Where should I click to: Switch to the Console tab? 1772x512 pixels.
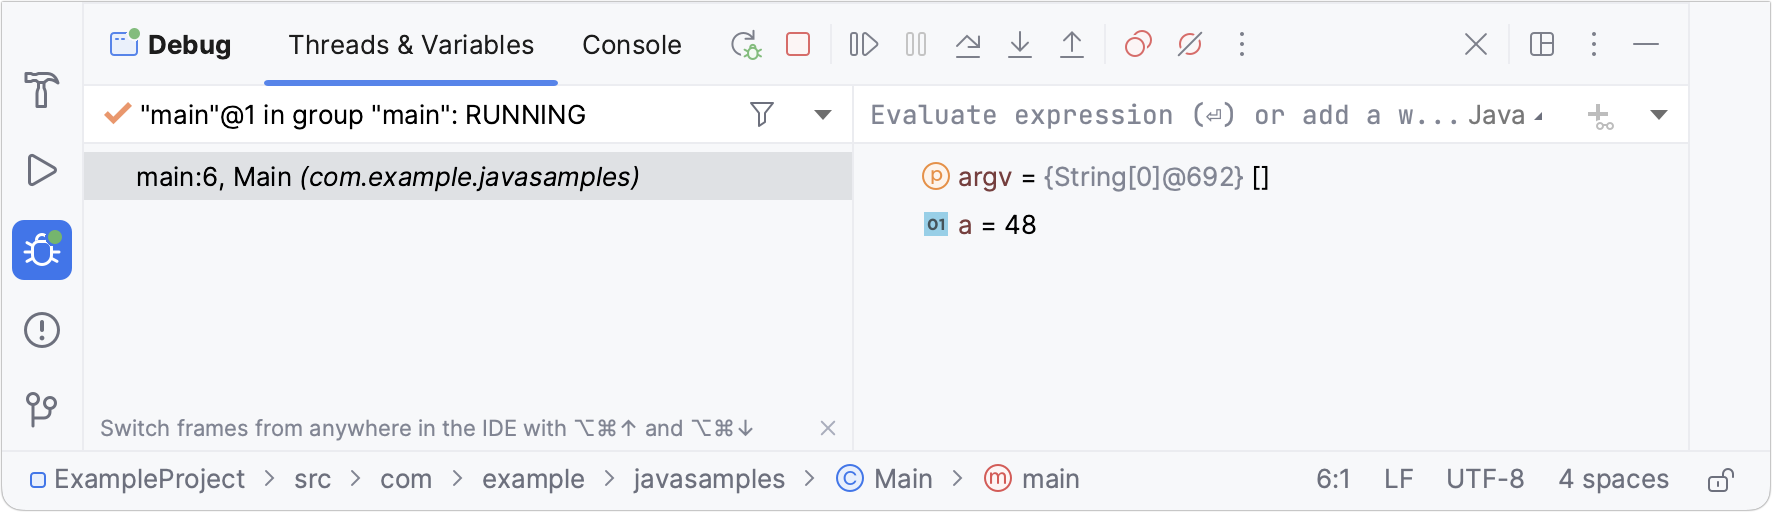[x=632, y=45]
